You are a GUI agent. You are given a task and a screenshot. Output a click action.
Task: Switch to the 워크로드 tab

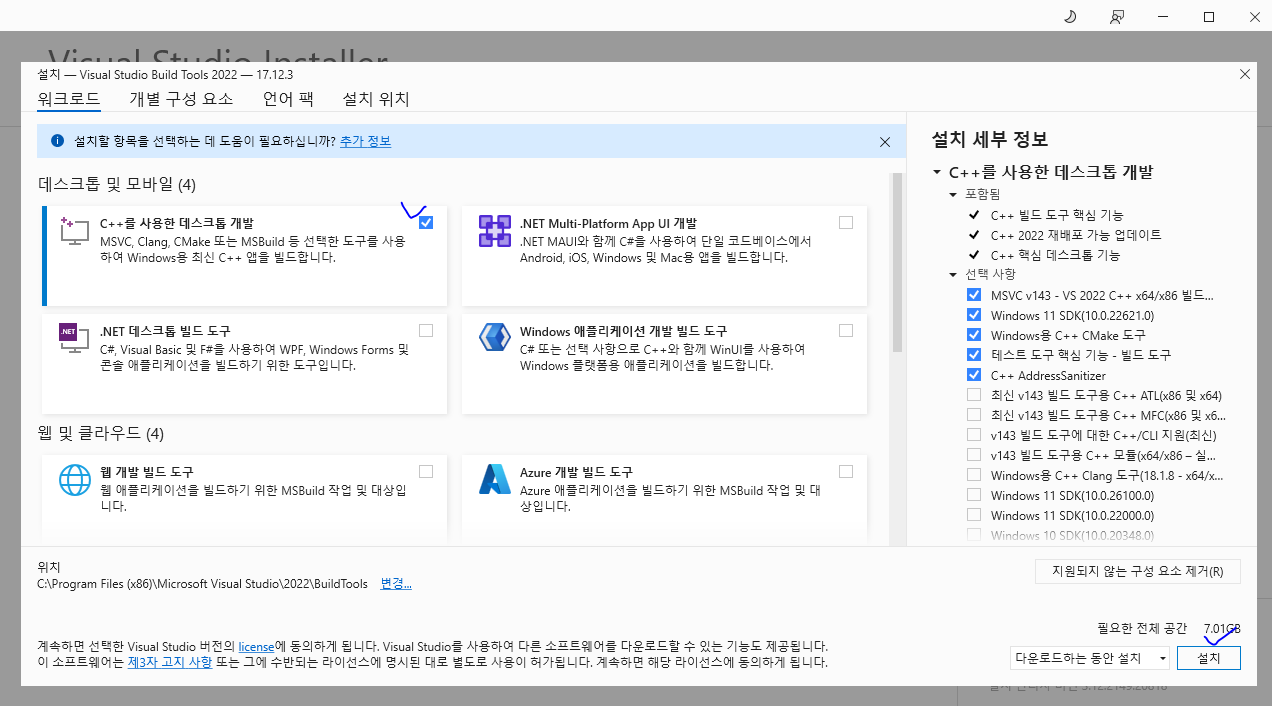tap(69, 99)
